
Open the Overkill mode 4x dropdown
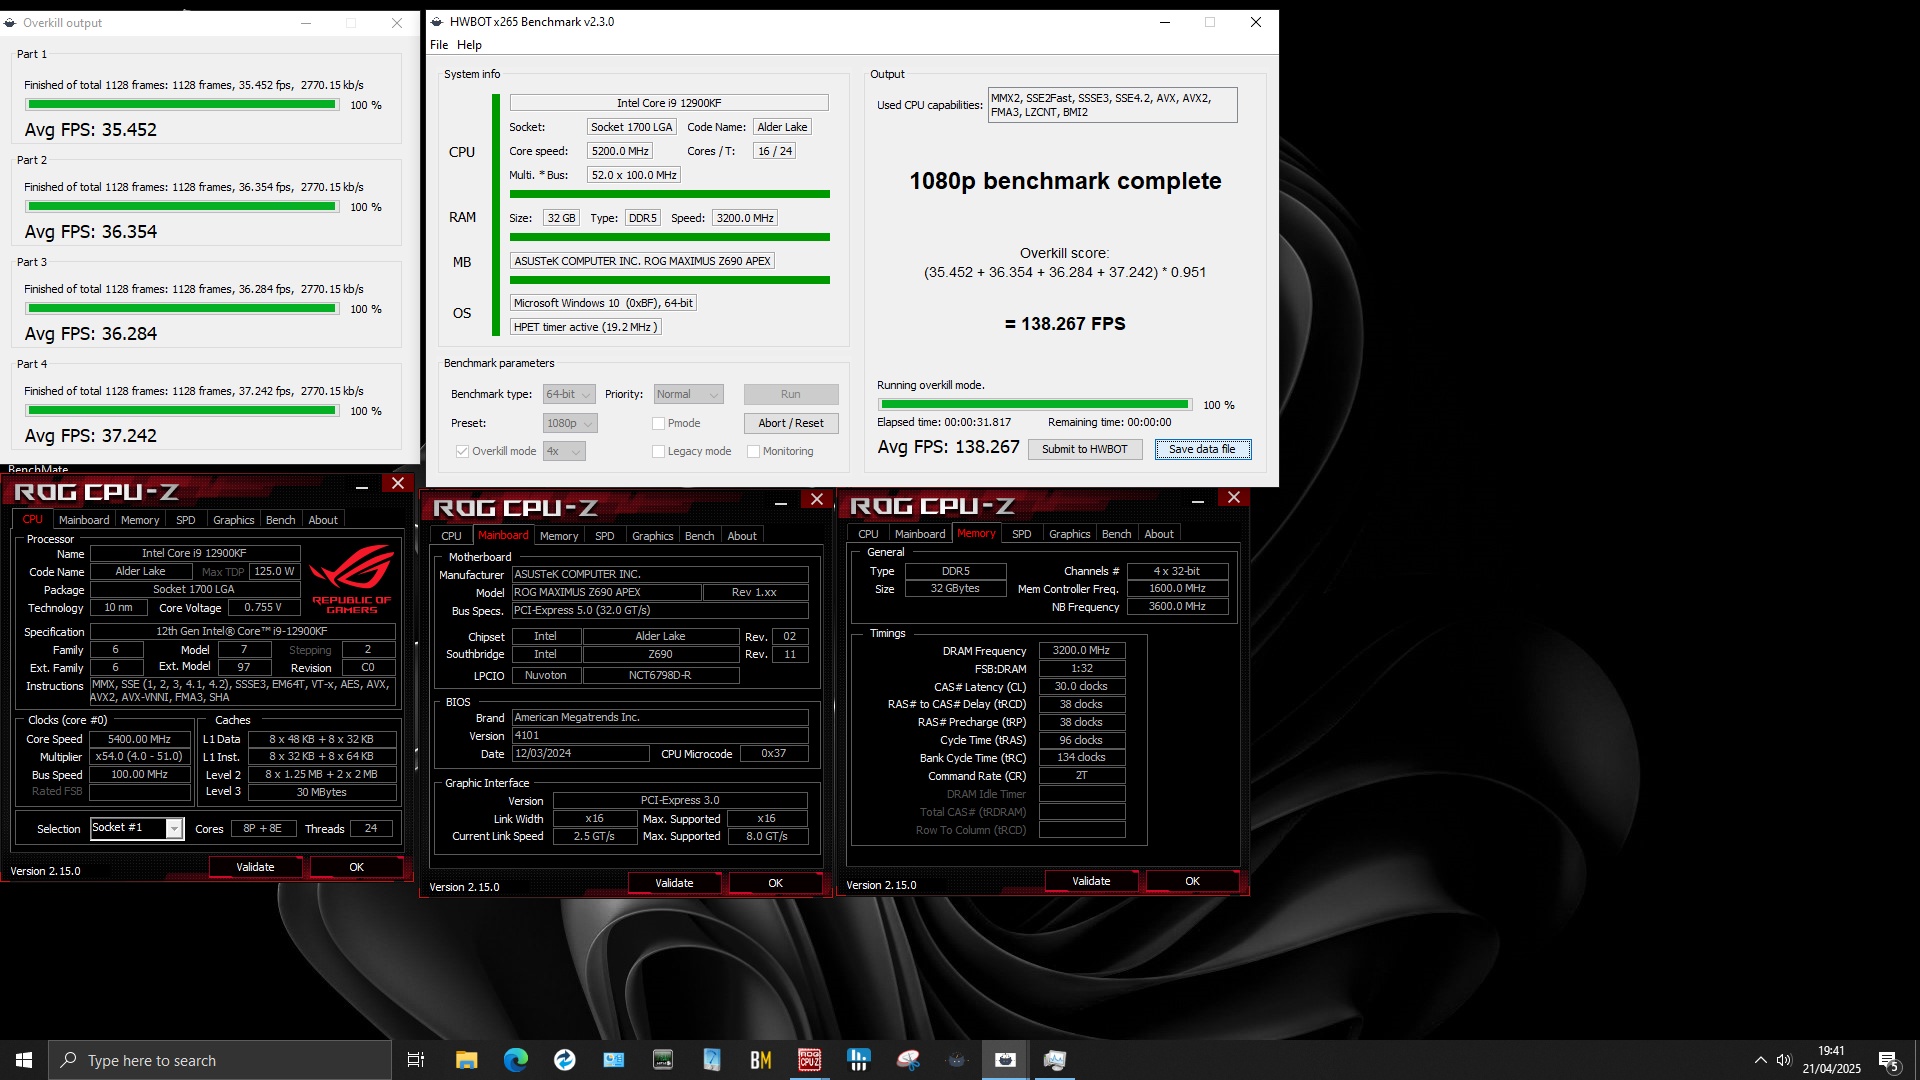[564, 452]
